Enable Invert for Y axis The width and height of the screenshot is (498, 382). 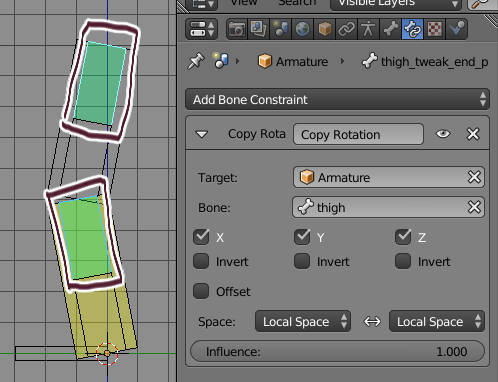click(302, 261)
